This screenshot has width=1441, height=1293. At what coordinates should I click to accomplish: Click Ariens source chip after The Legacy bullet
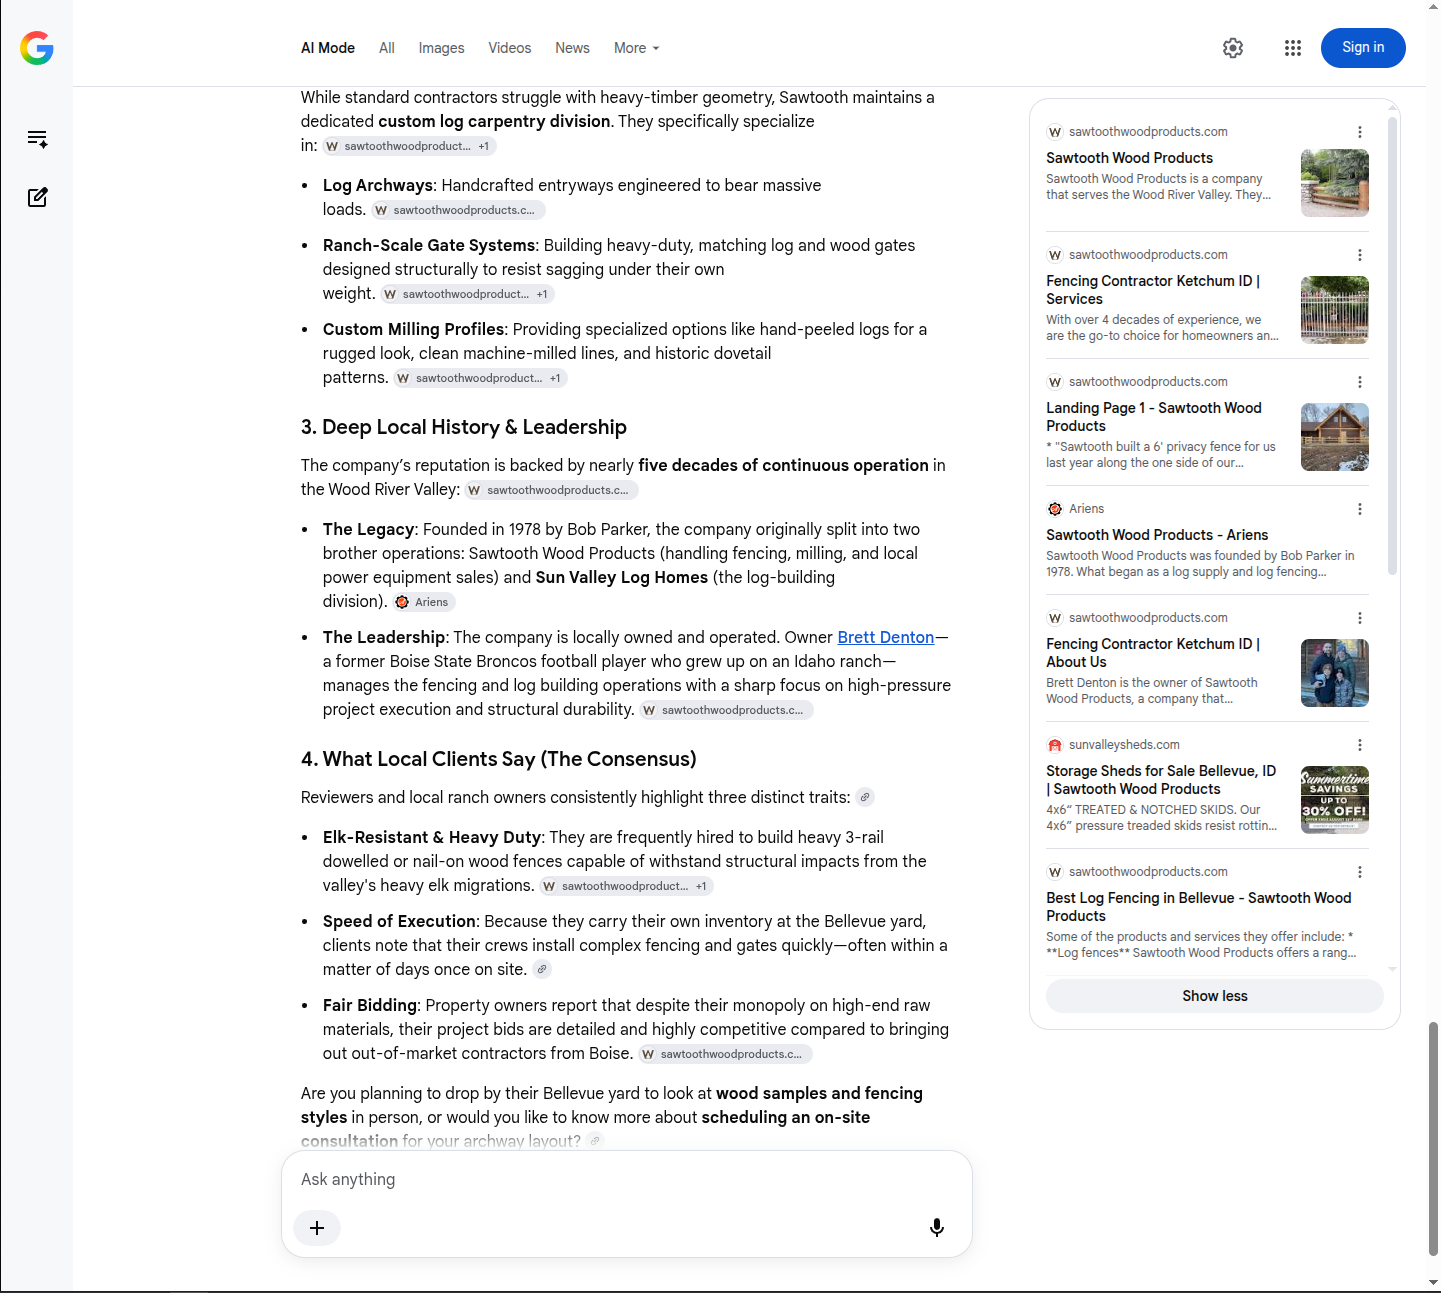[x=424, y=602]
